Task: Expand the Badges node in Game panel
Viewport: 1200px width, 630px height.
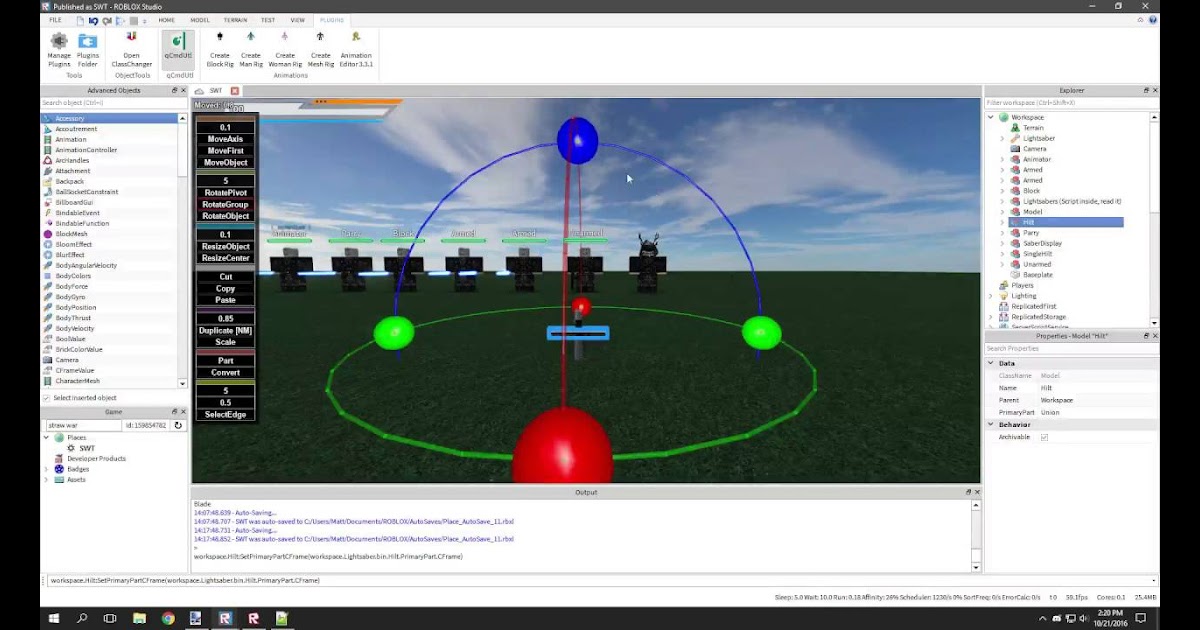Action: tap(46, 469)
